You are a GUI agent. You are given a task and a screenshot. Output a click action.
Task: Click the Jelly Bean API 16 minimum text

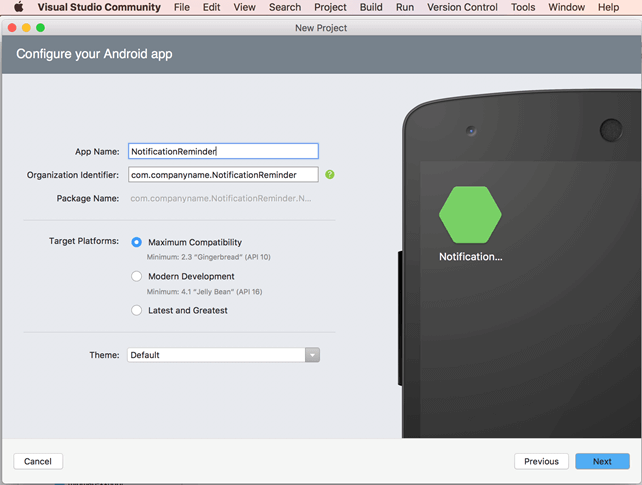[204, 292]
